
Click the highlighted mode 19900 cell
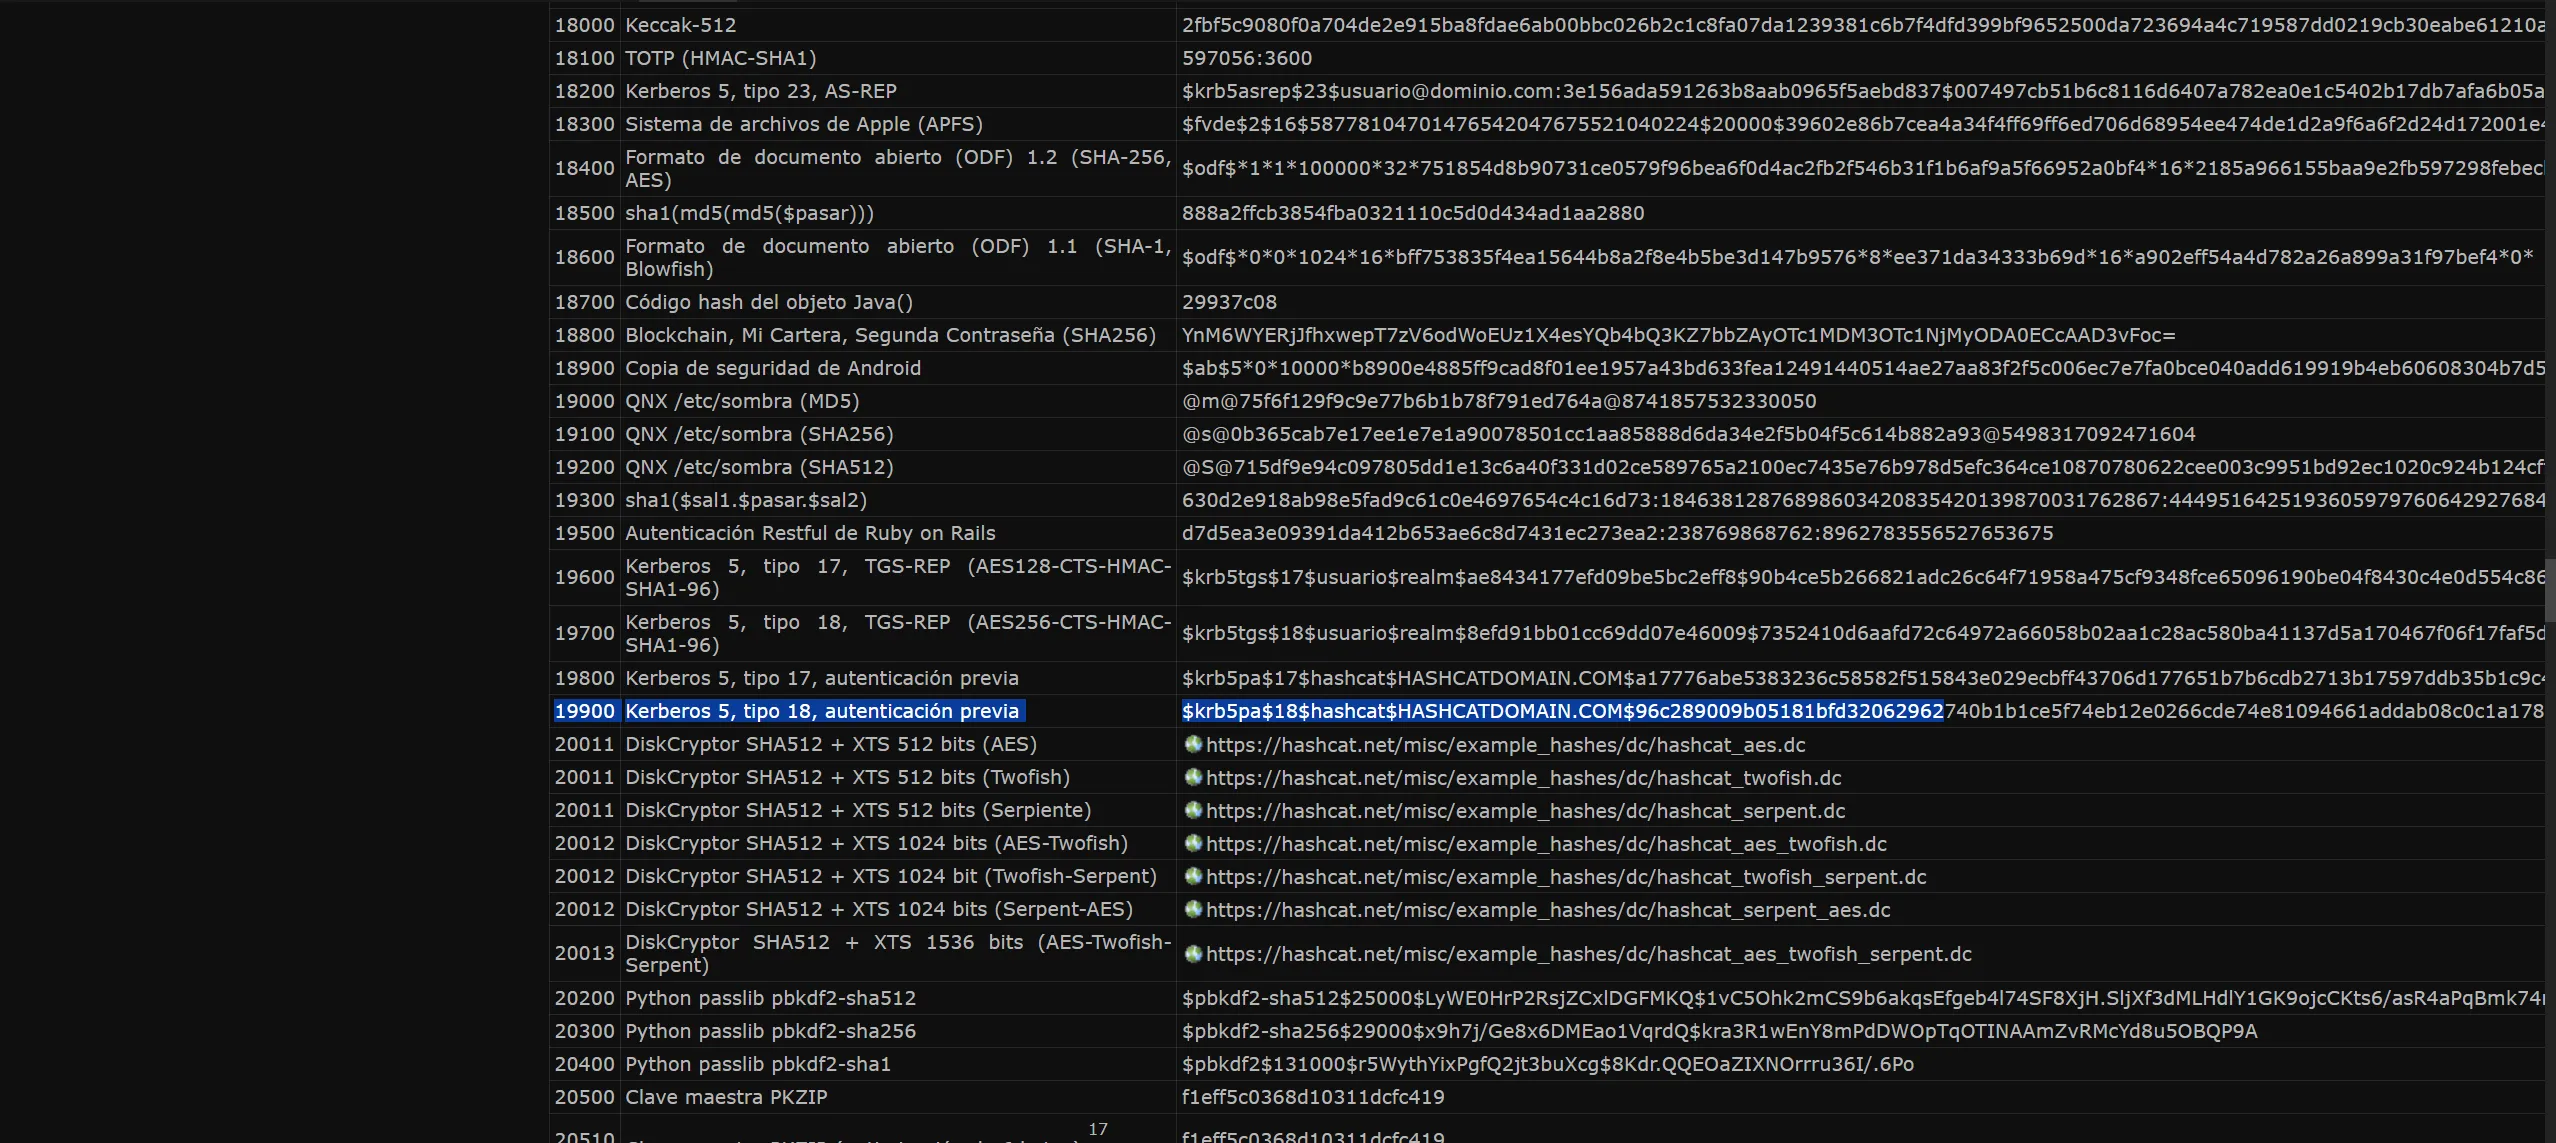(585, 711)
